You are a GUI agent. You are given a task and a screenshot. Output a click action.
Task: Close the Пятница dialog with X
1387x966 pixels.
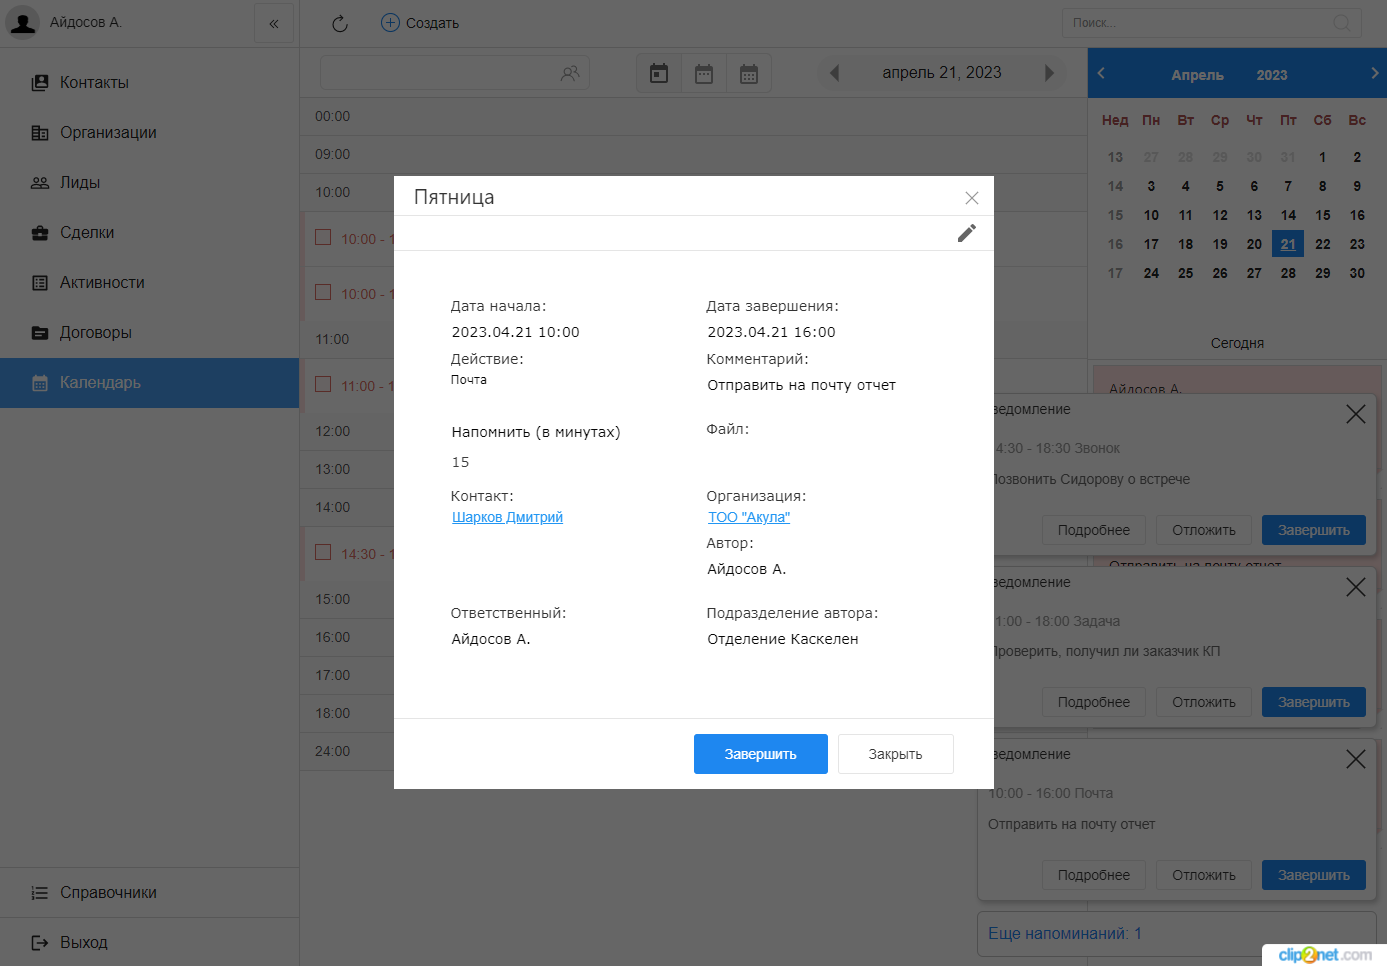(971, 198)
